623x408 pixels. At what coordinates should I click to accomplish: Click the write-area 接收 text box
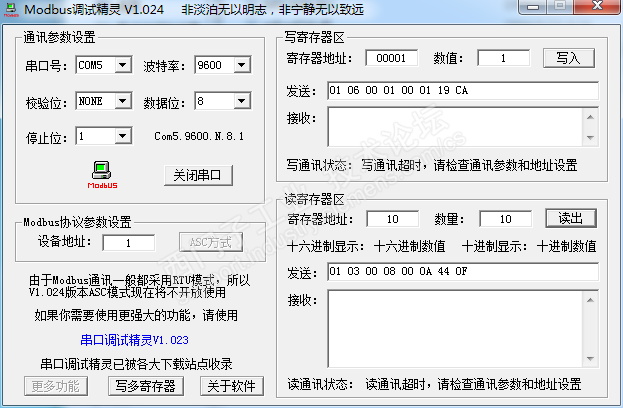455,127
